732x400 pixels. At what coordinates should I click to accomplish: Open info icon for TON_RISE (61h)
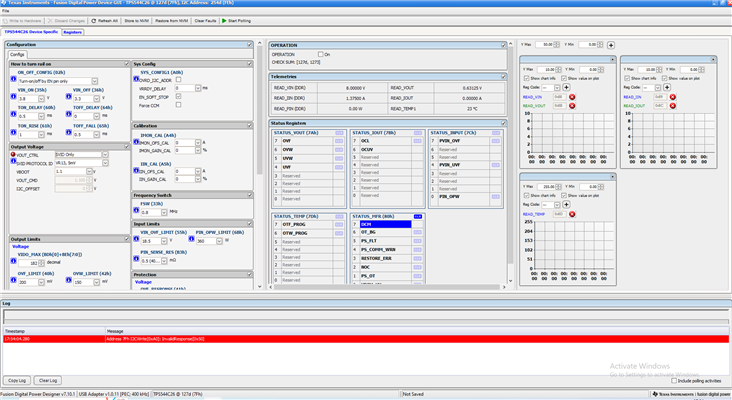point(13,133)
